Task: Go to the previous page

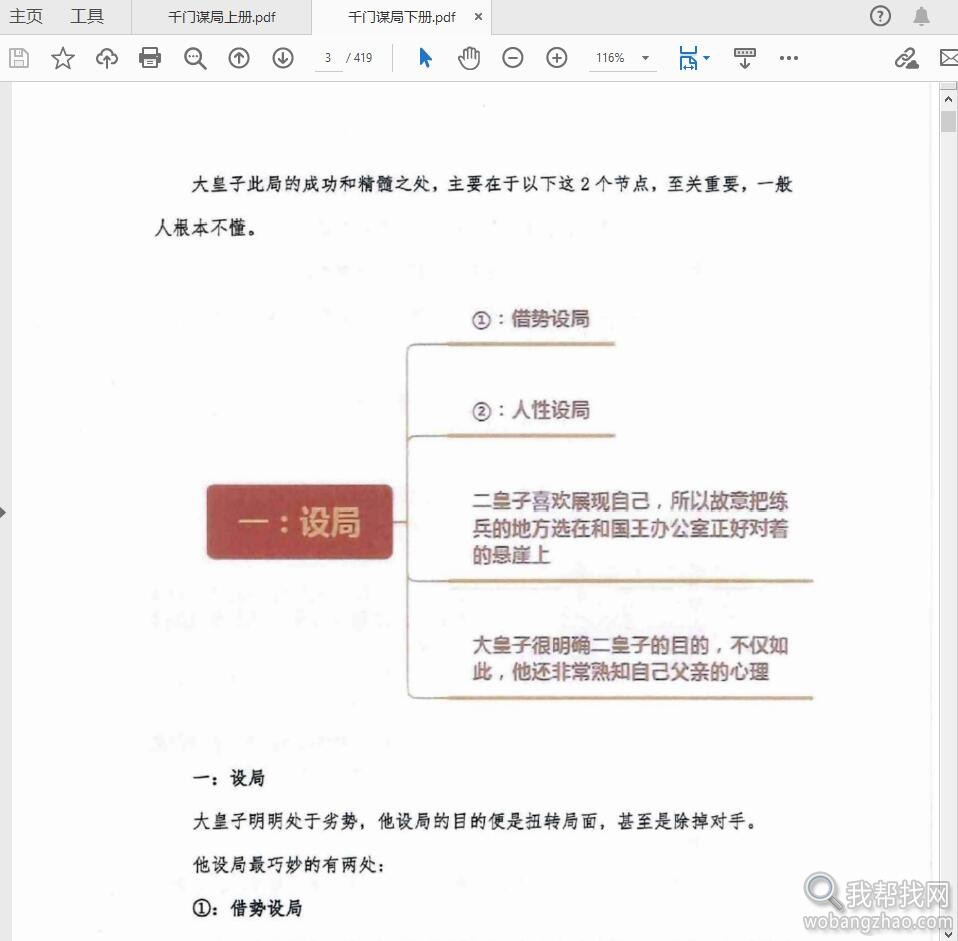Action: (x=239, y=58)
